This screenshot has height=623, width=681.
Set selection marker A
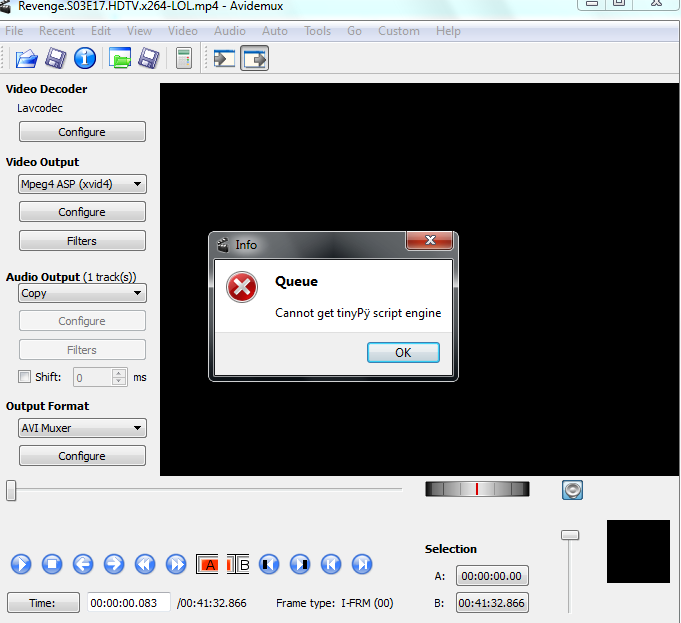tap(207, 564)
